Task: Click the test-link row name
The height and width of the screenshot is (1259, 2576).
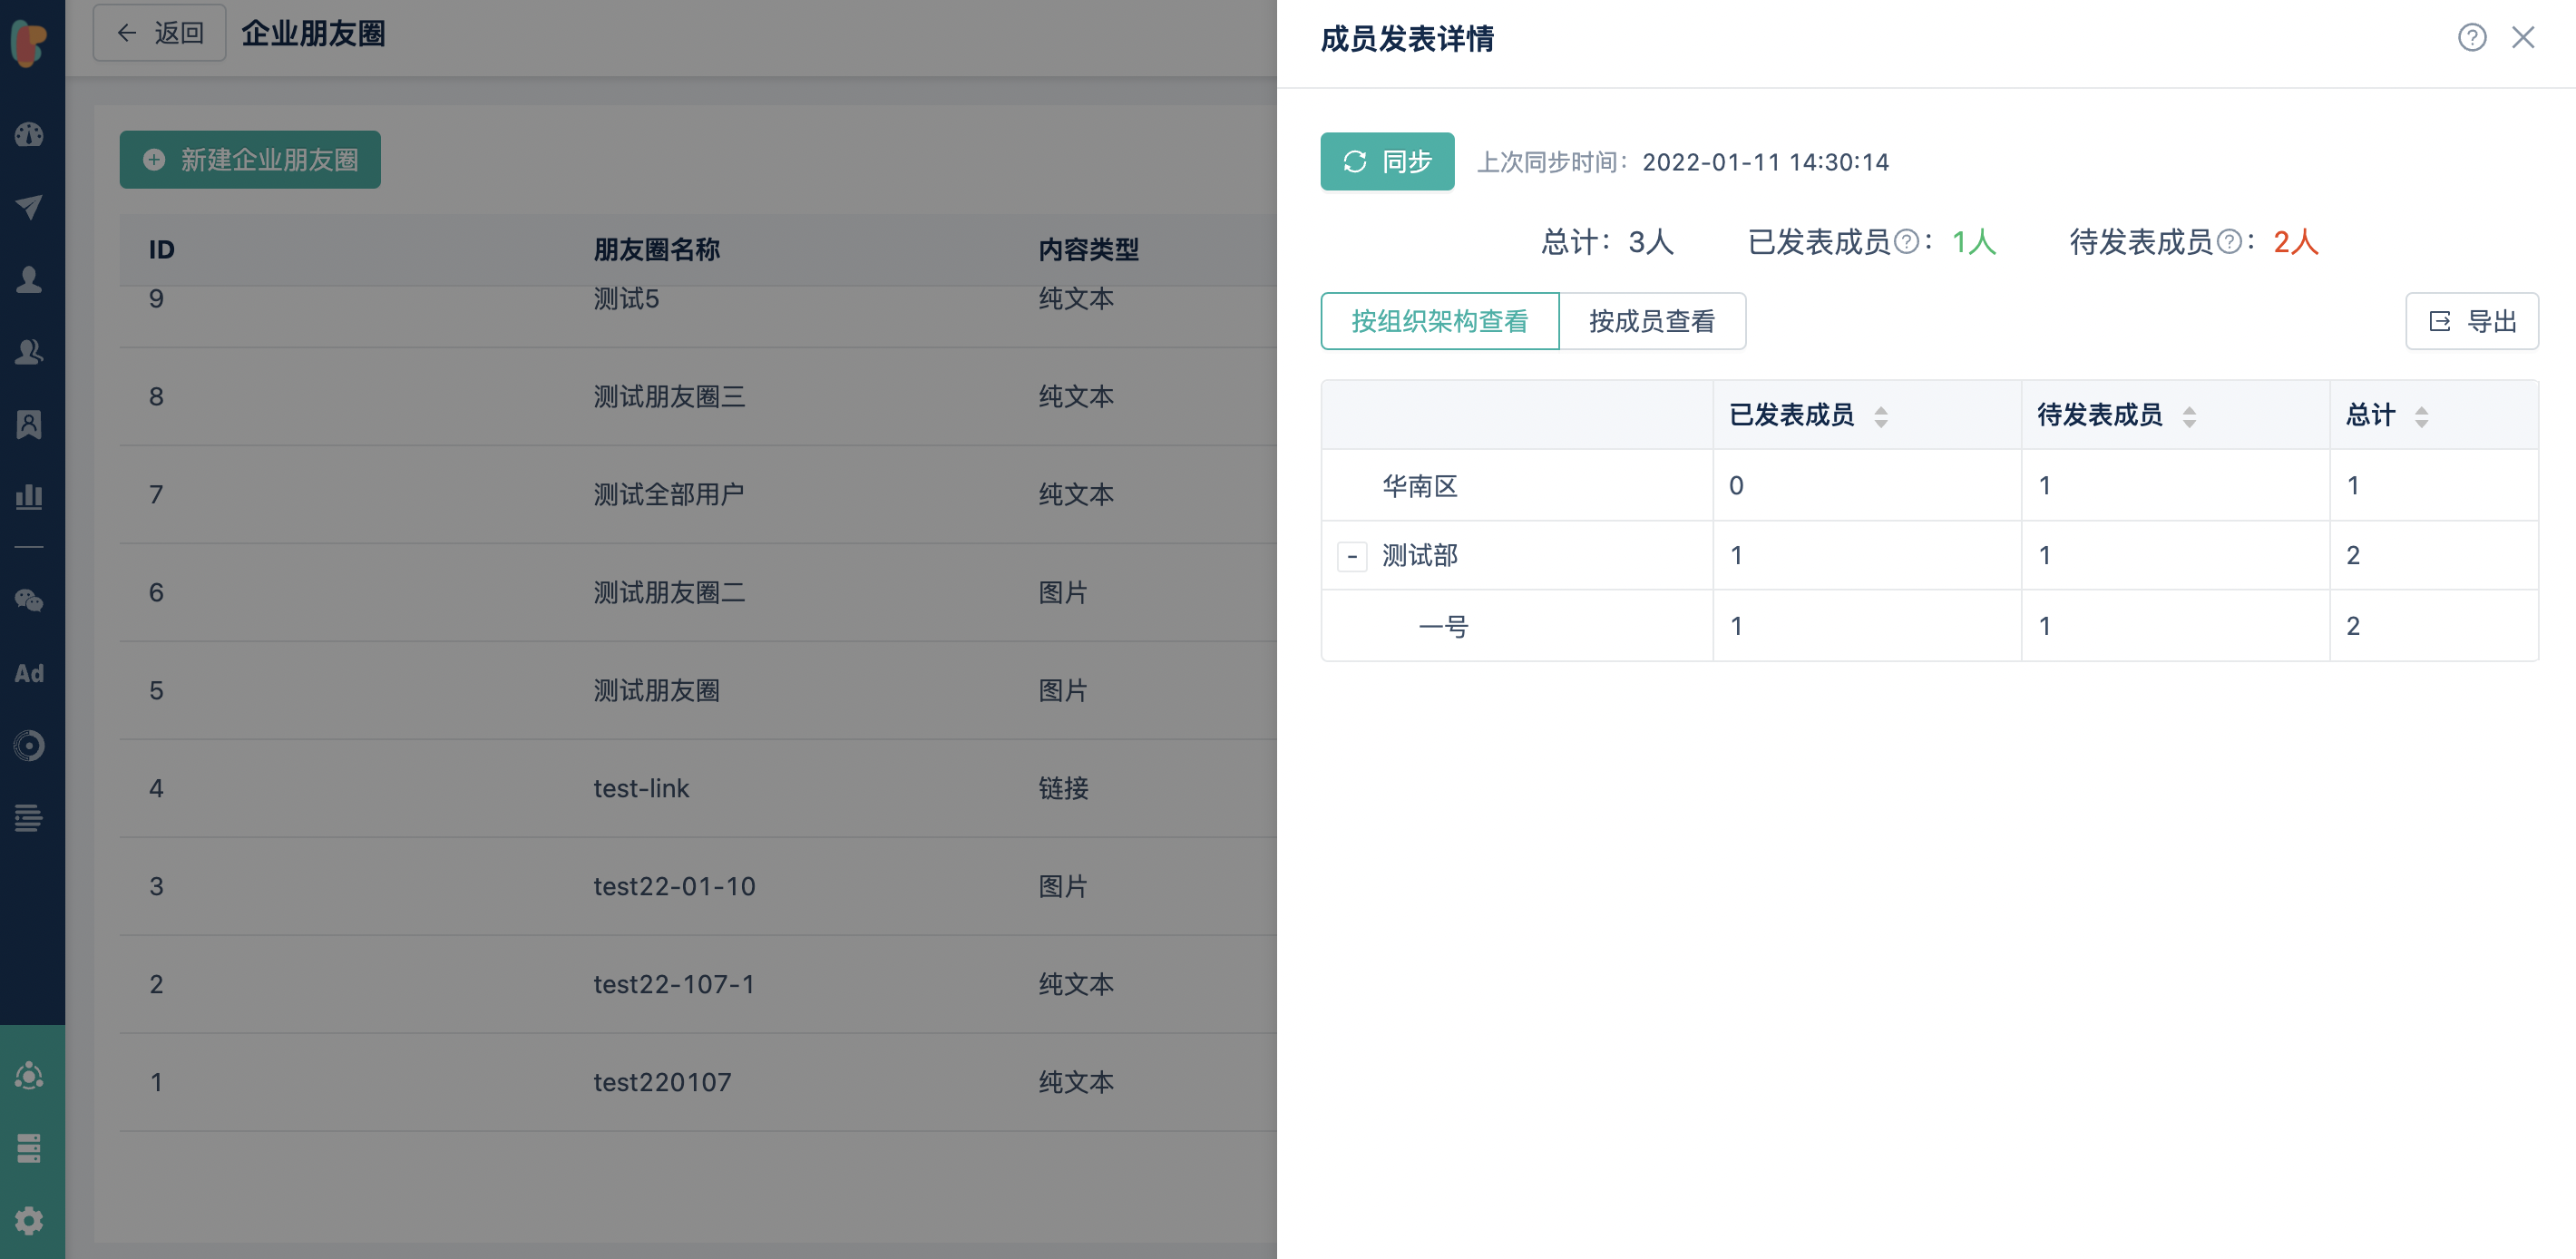Action: (x=641, y=789)
